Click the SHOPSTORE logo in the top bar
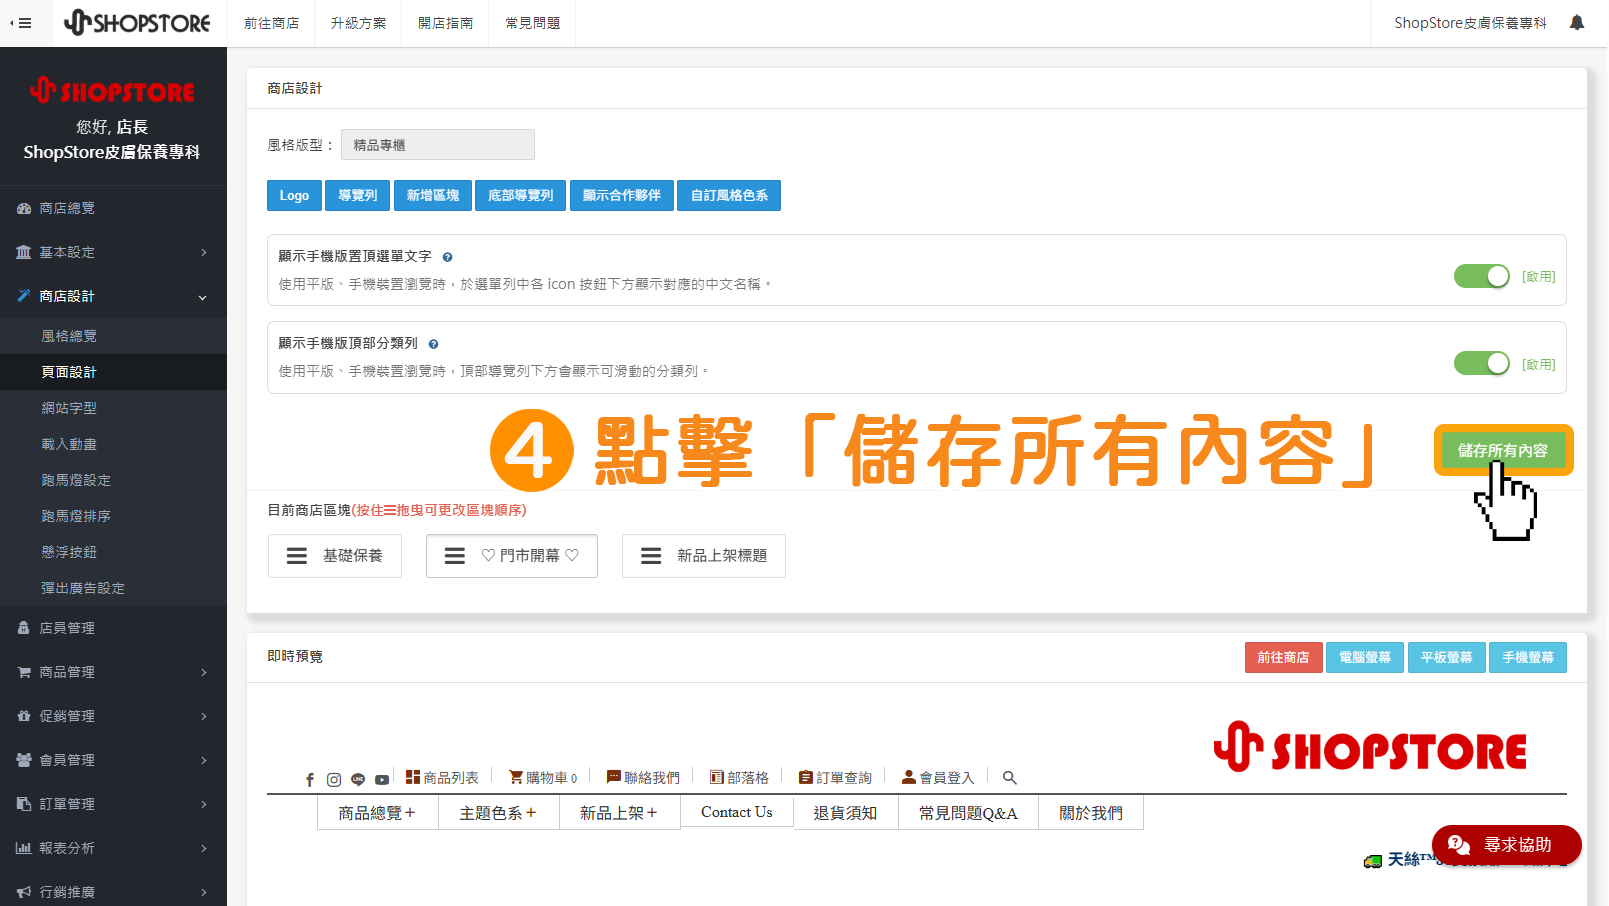This screenshot has width=1609, height=906. tap(137, 22)
